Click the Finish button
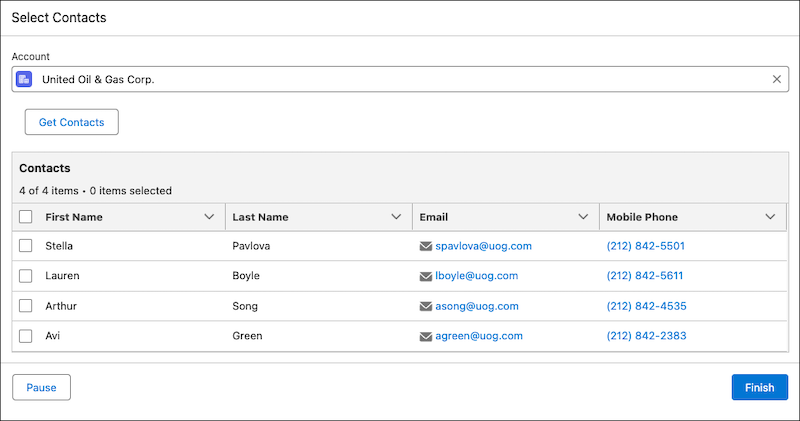The height and width of the screenshot is (421, 800). pos(760,387)
